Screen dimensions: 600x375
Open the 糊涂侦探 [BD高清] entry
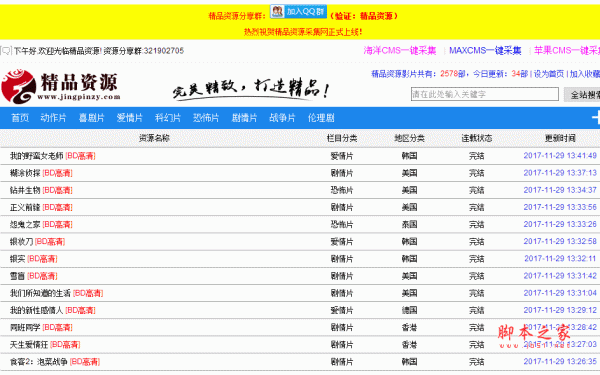point(41,173)
